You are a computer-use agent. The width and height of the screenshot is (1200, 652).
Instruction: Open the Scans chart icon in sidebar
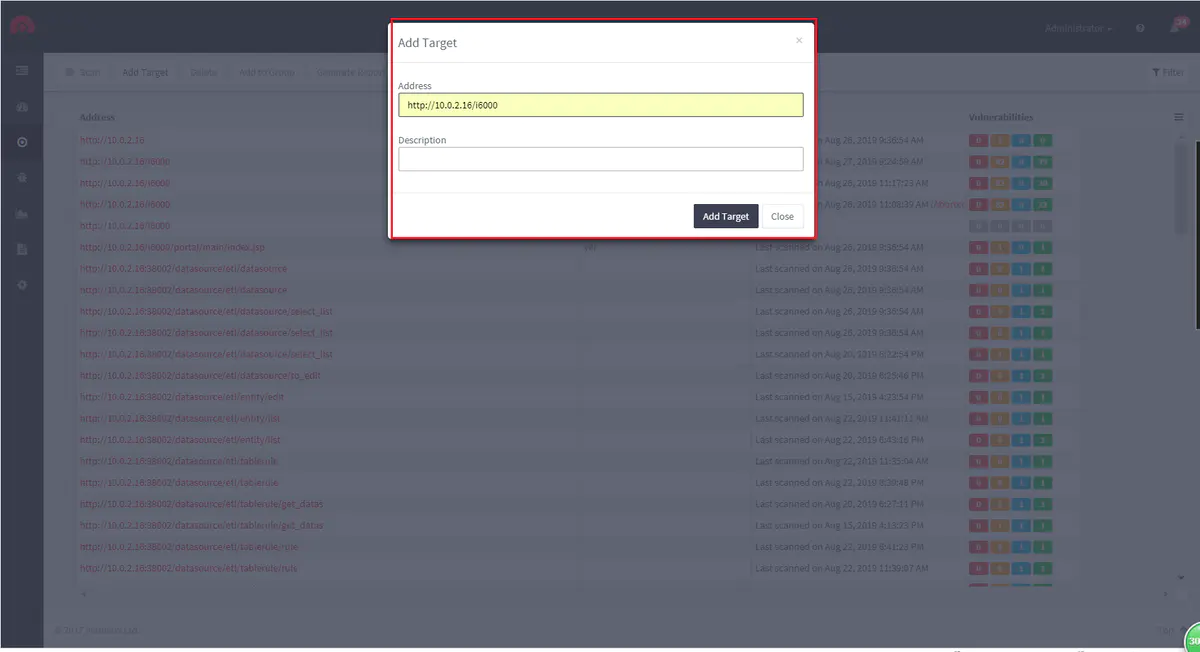[x=22, y=214]
